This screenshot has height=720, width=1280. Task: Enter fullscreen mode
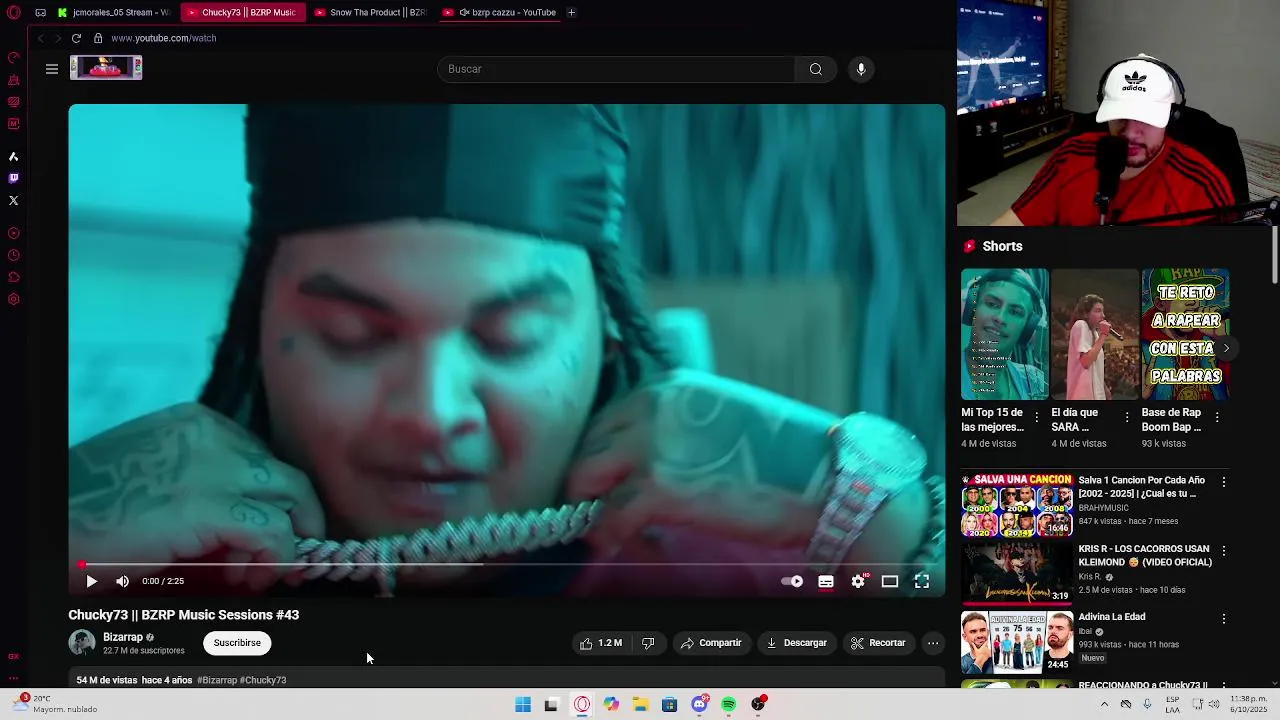(x=922, y=581)
